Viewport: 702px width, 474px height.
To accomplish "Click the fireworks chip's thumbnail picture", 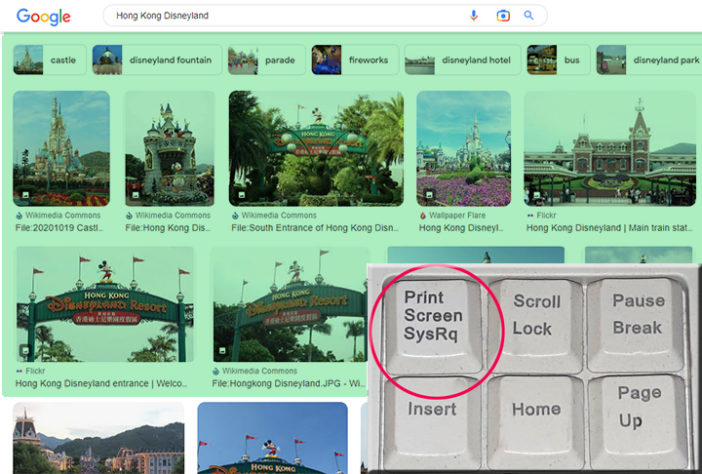I will 326,60.
